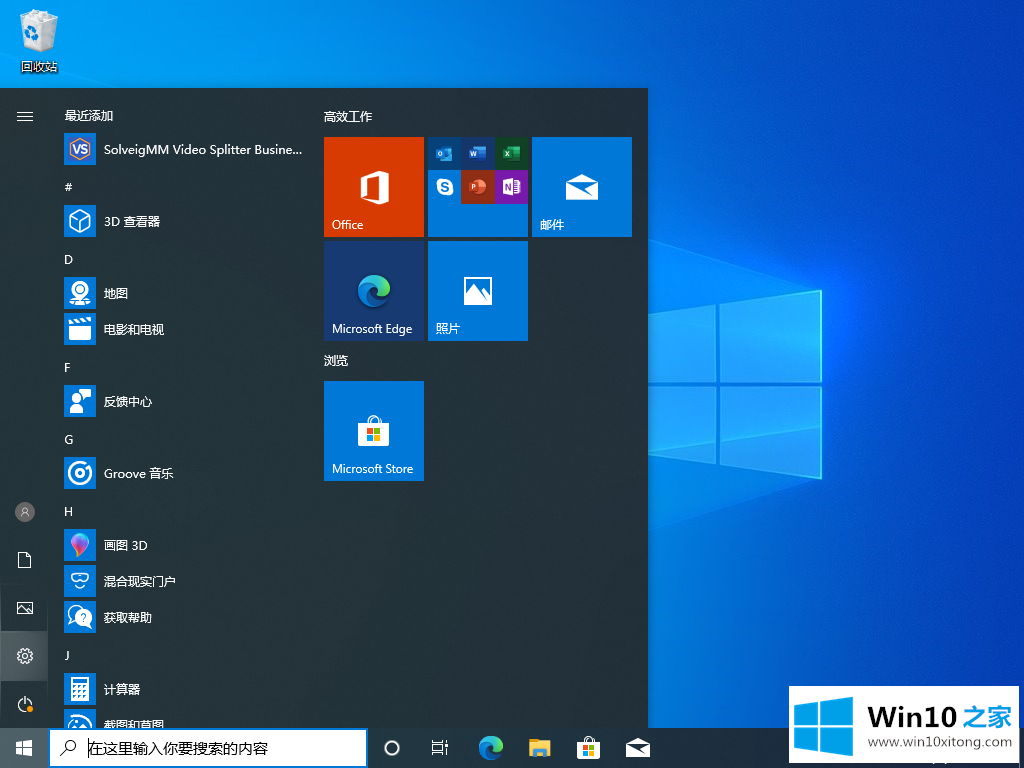The height and width of the screenshot is (768, 1024).
Task: Open the OneNote icon in tile group
Action: tap(511, 187)
